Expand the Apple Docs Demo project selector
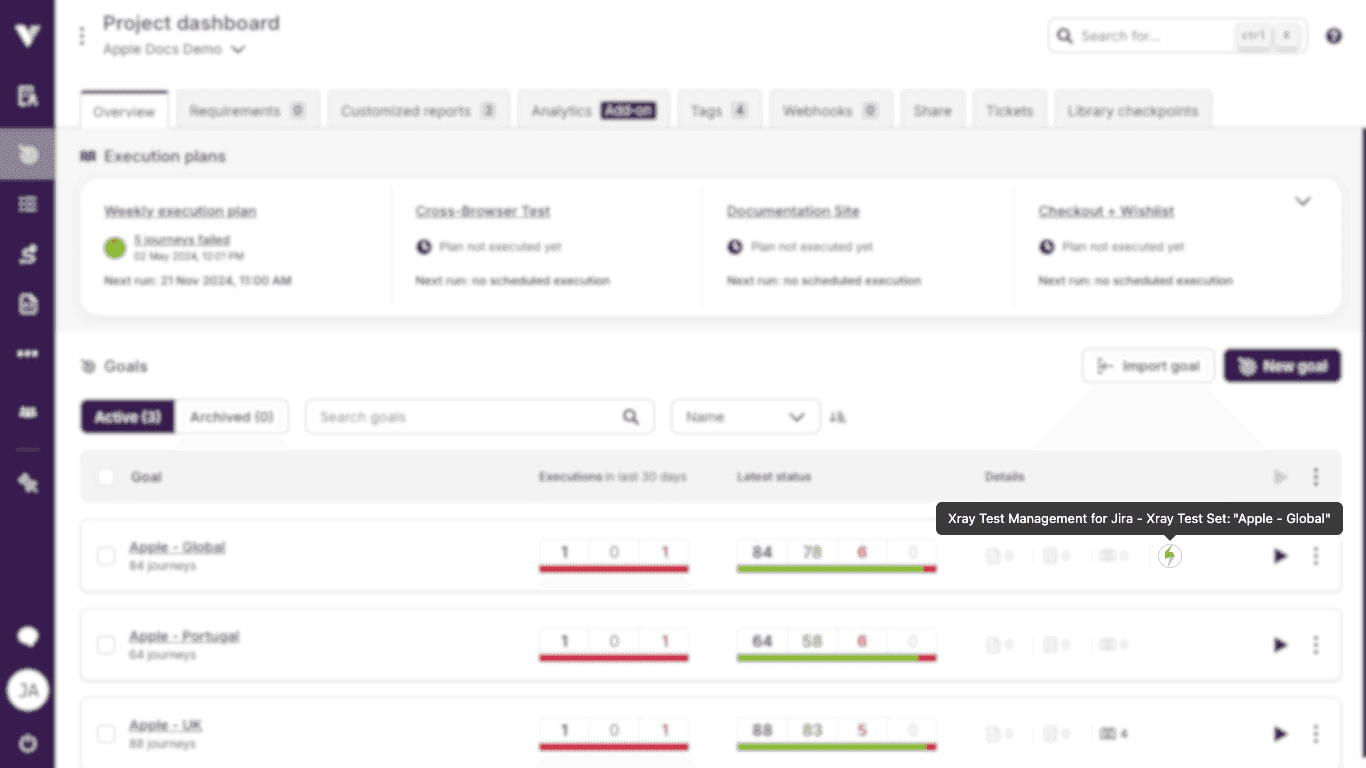Image resolution: width=1366 pixels, height=768 pixels. (x=237, y=49)
